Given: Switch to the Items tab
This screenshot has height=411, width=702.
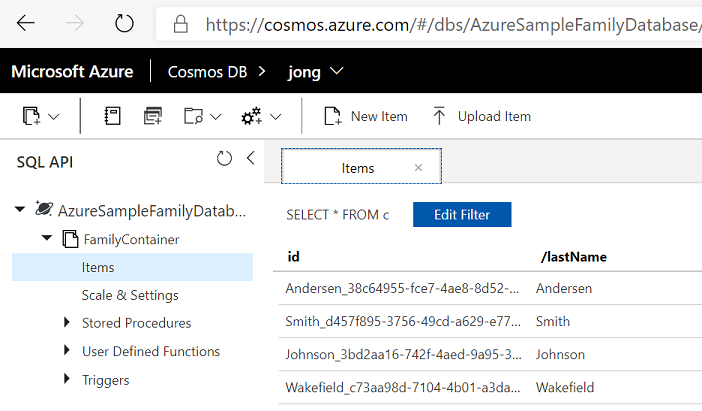Looking at the screenshot, I should (x=357, y=168).
